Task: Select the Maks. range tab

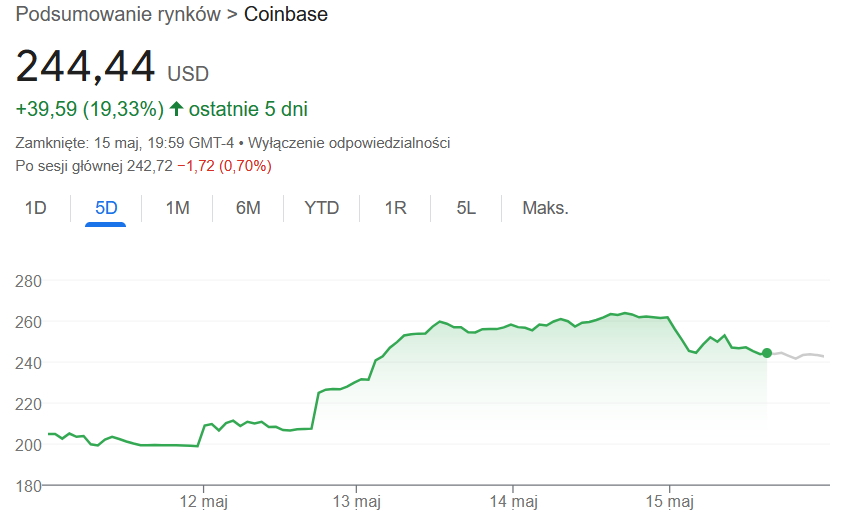Action: pos(545,208)
